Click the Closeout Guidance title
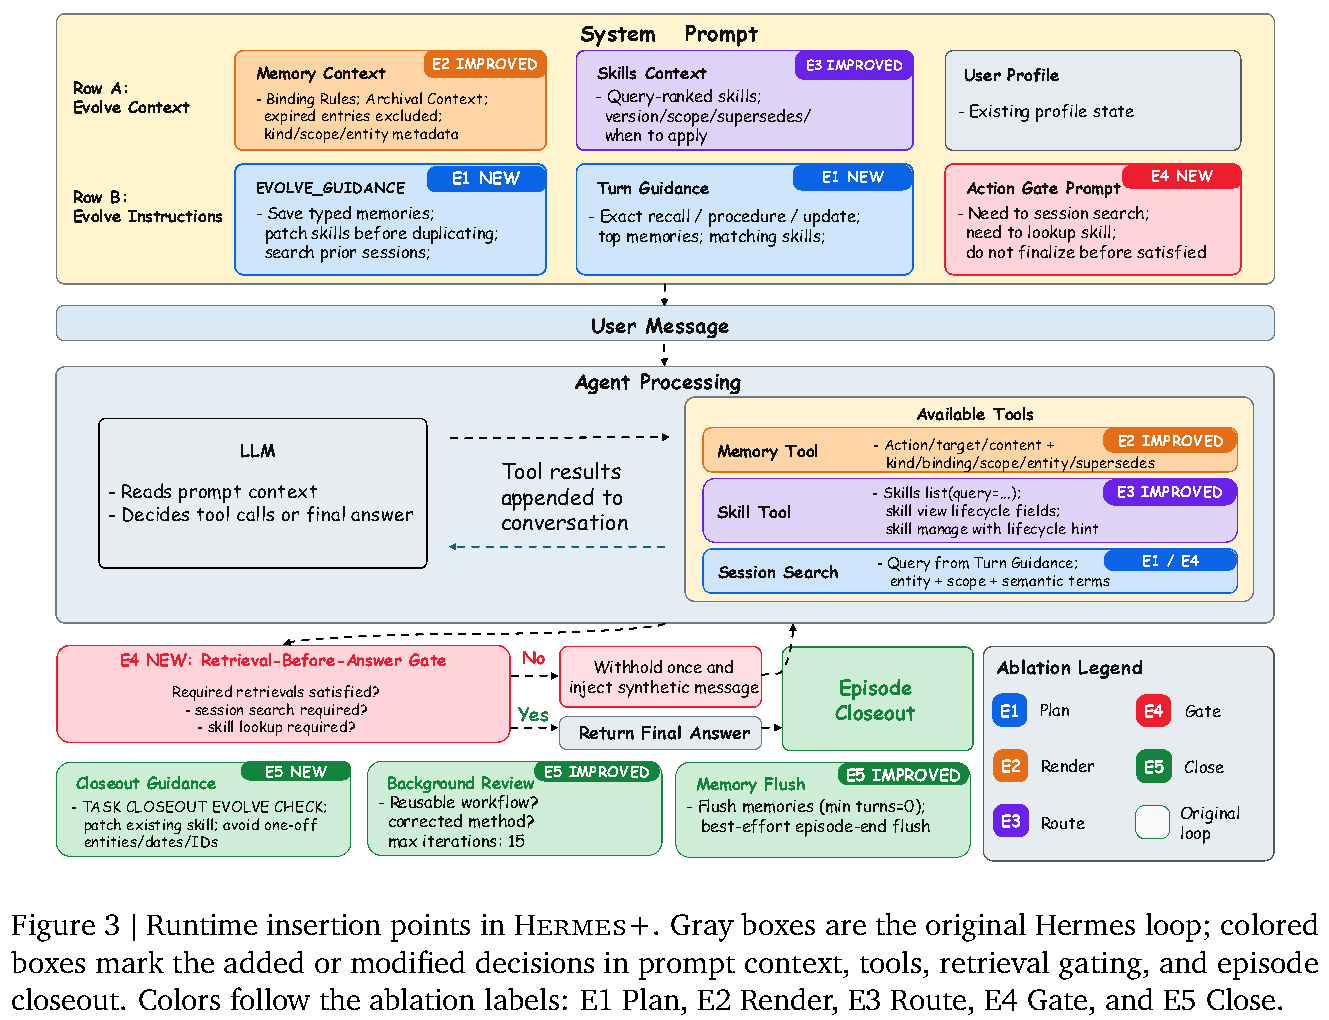This screenshot has height=1020, width=1329. (x=145, y=783)
